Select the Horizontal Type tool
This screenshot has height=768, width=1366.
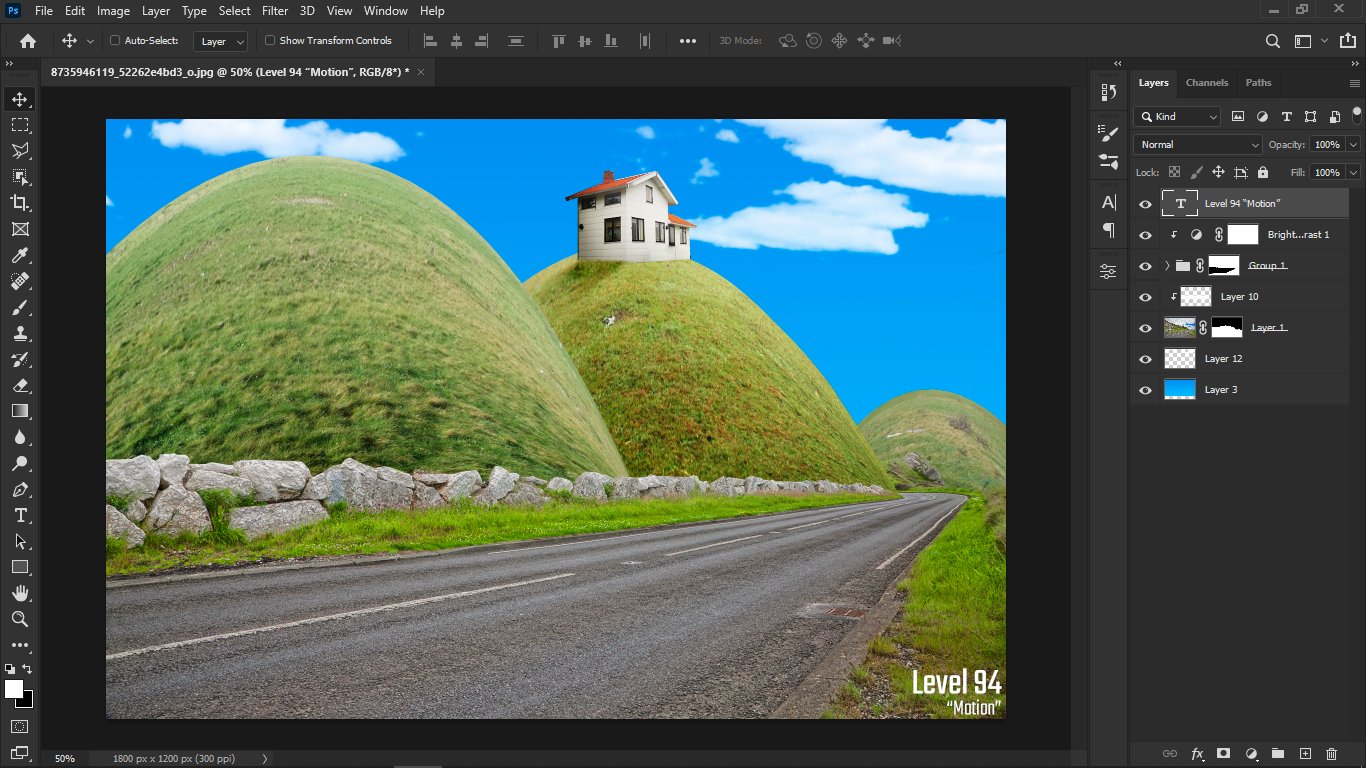(x=20, y=516)
